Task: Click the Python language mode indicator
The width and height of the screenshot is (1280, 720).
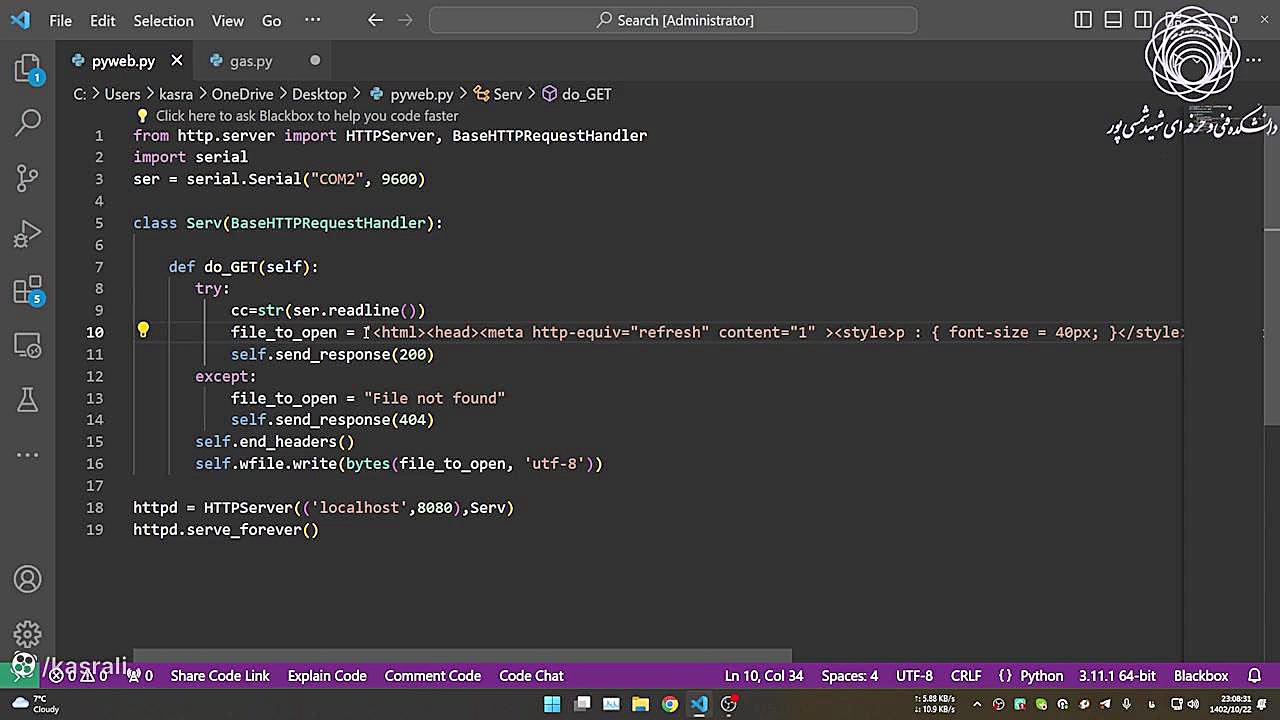Action: pyautogui.click(x=1041, y=676)
